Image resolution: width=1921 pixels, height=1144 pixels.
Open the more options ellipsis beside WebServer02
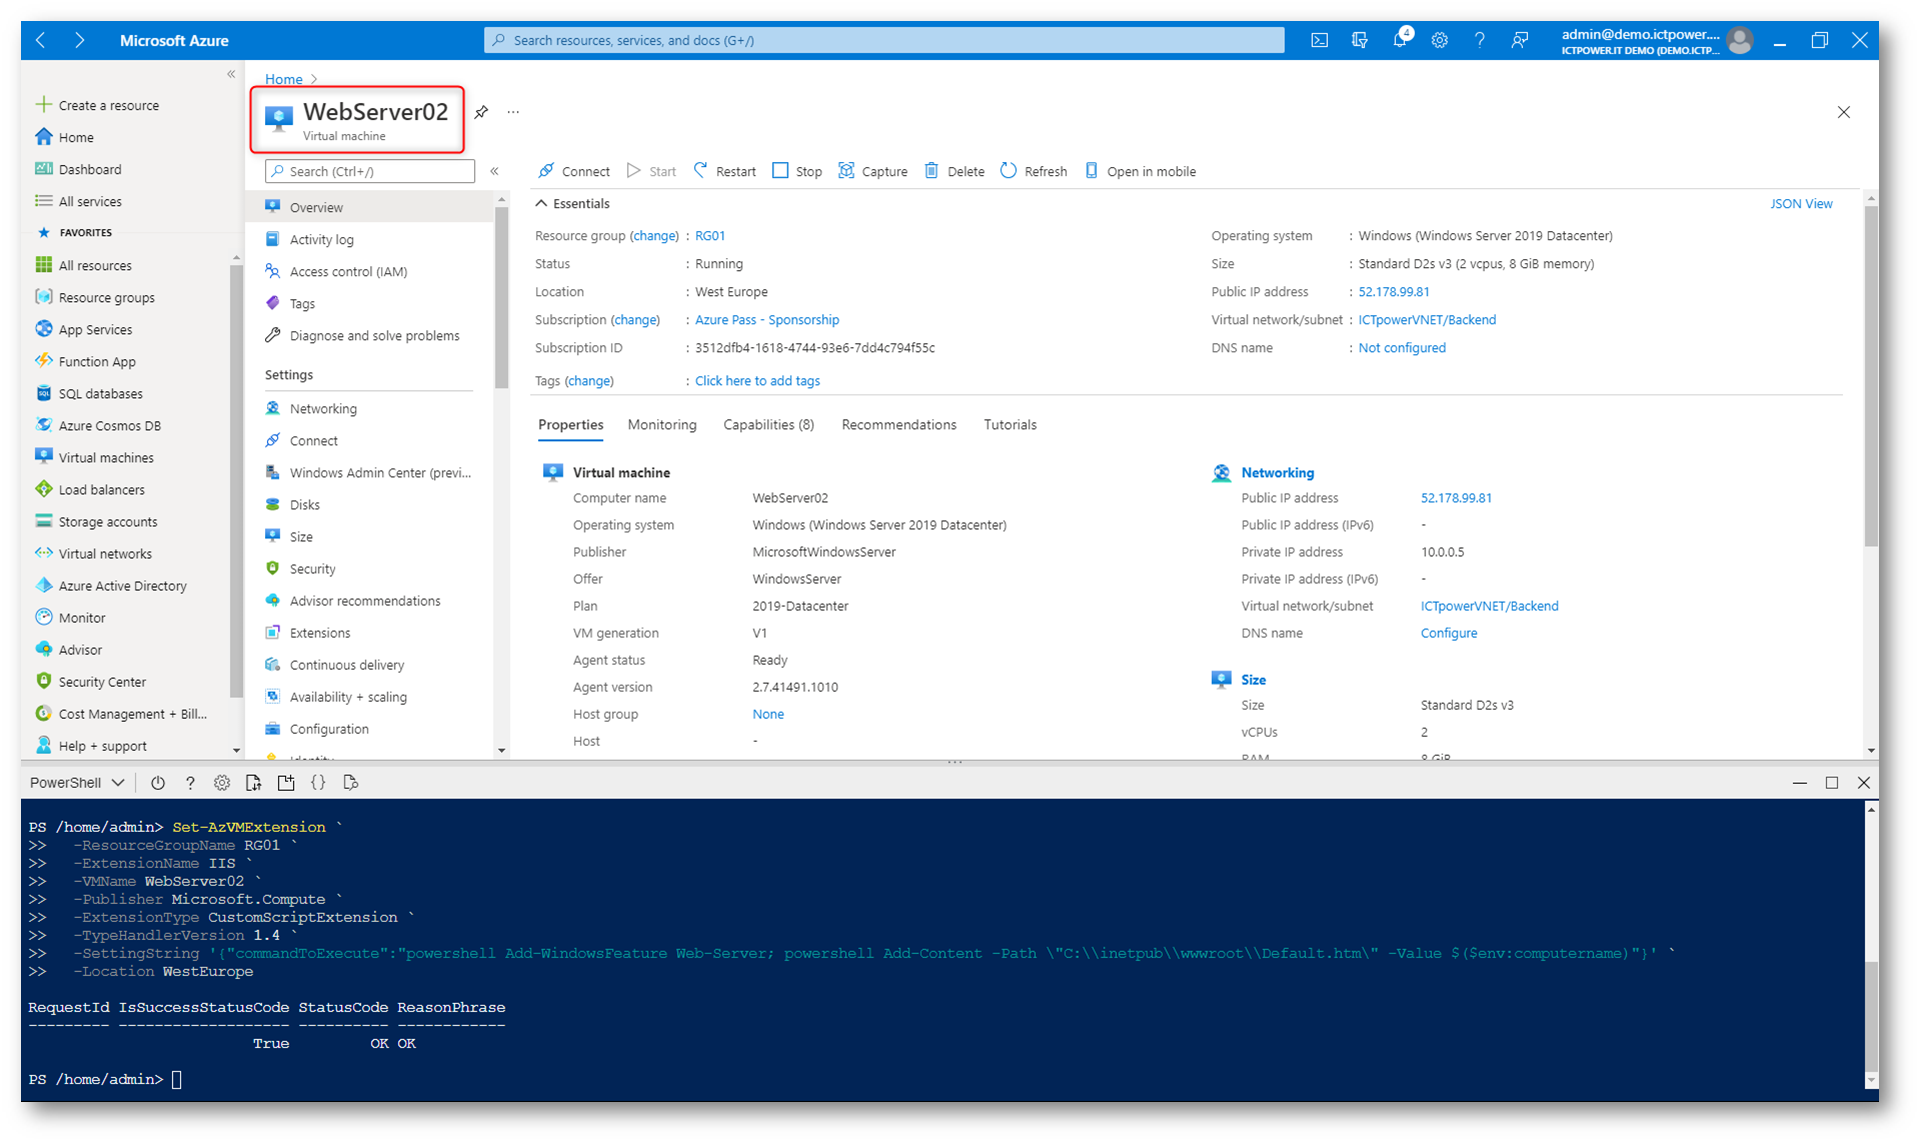pyautogui.click(x=513, y=112)
